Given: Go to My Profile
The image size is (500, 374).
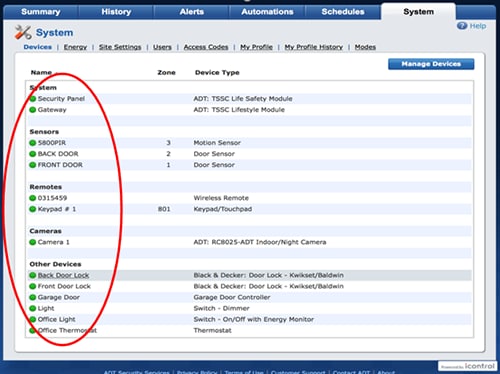Looking at the screenshot, I should pyautogui.click(x=256, y=47).
